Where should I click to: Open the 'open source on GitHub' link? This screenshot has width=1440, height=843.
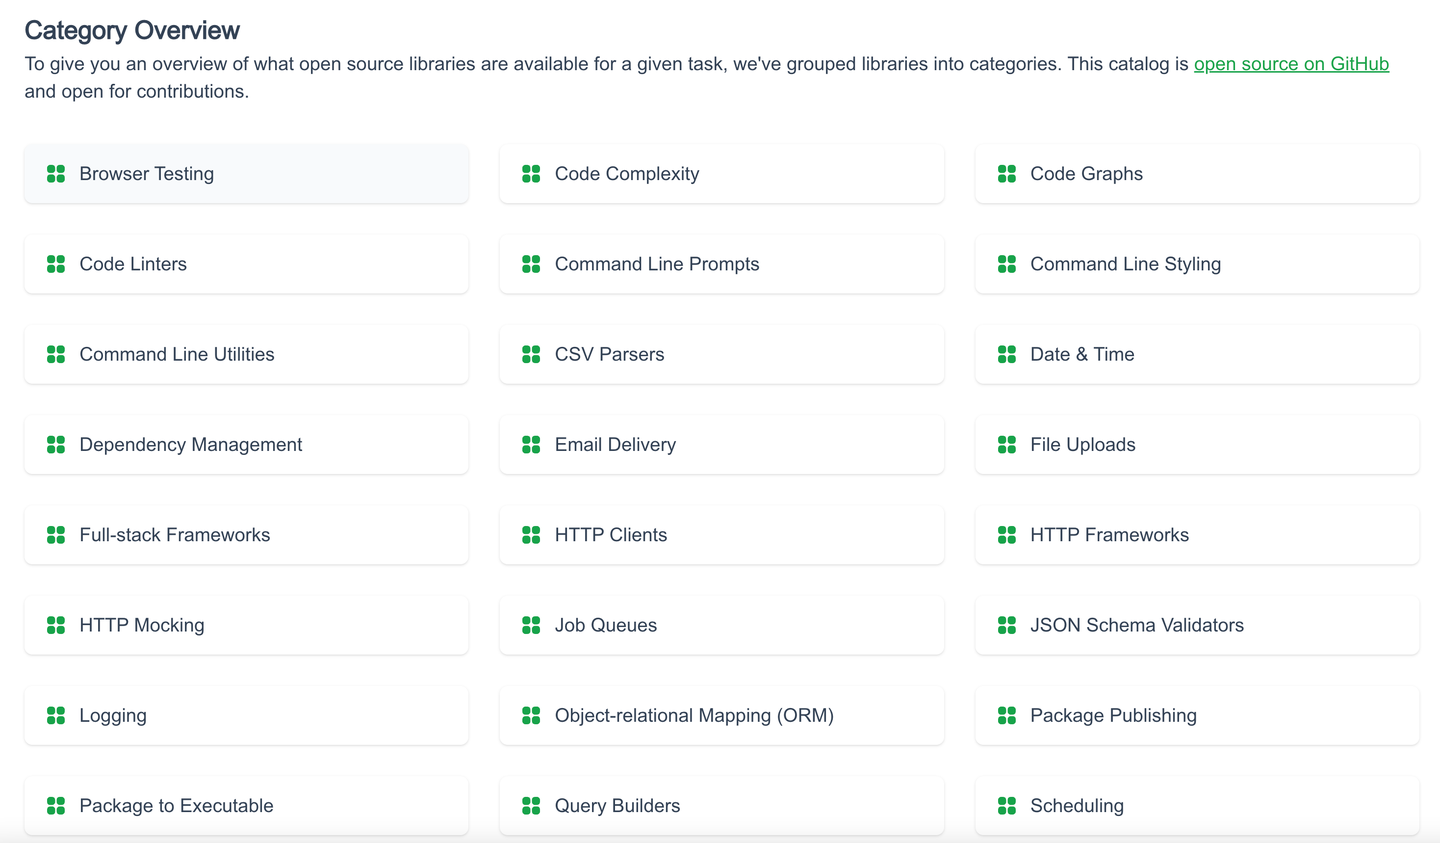pos(1291,64)
